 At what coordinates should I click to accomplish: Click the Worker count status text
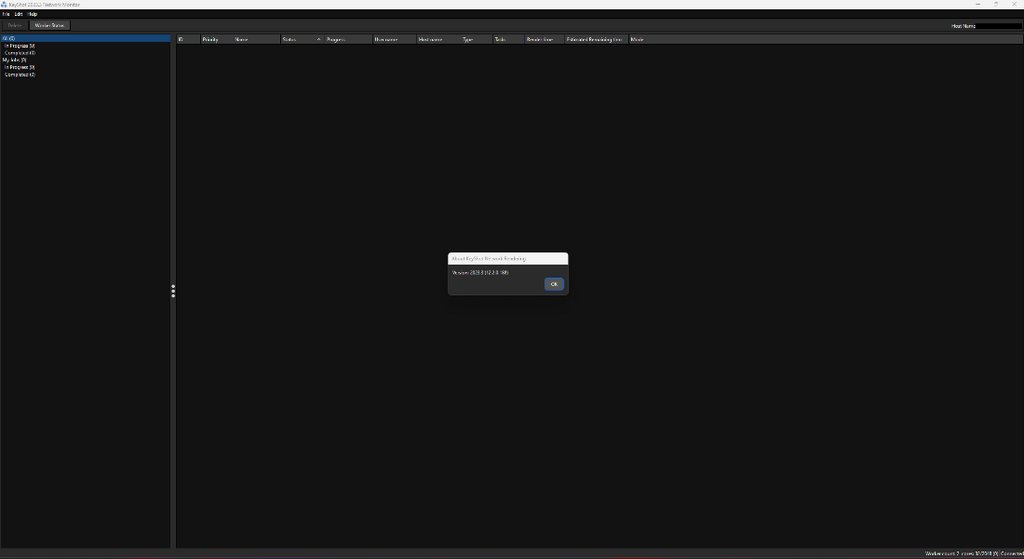coord(961,554)
